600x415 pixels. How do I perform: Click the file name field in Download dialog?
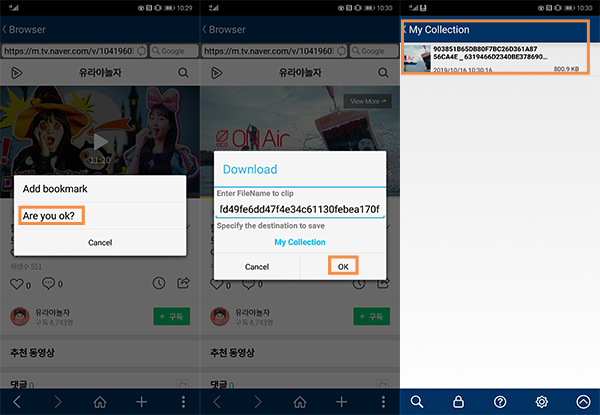click(x=299, y=209)
